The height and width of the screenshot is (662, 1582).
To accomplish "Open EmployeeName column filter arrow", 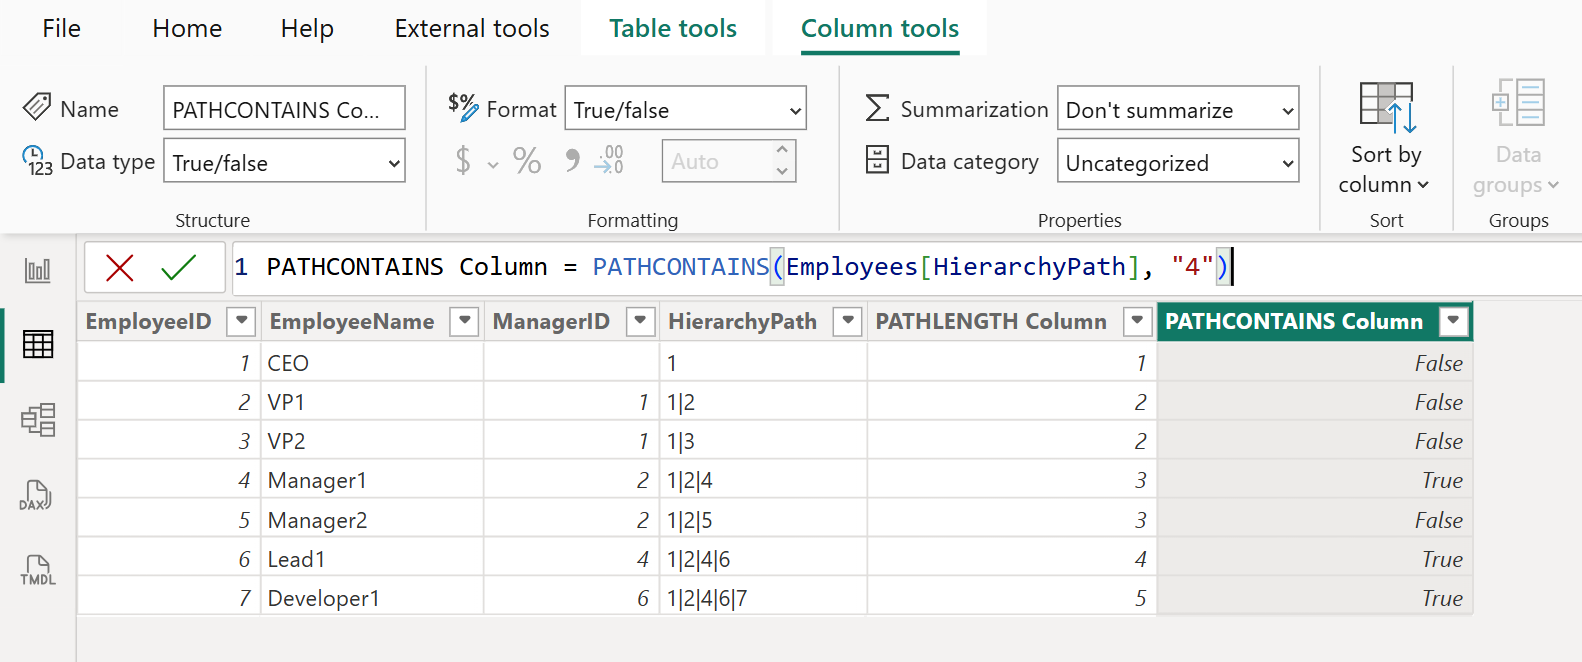I will click(x=464, y=321).
